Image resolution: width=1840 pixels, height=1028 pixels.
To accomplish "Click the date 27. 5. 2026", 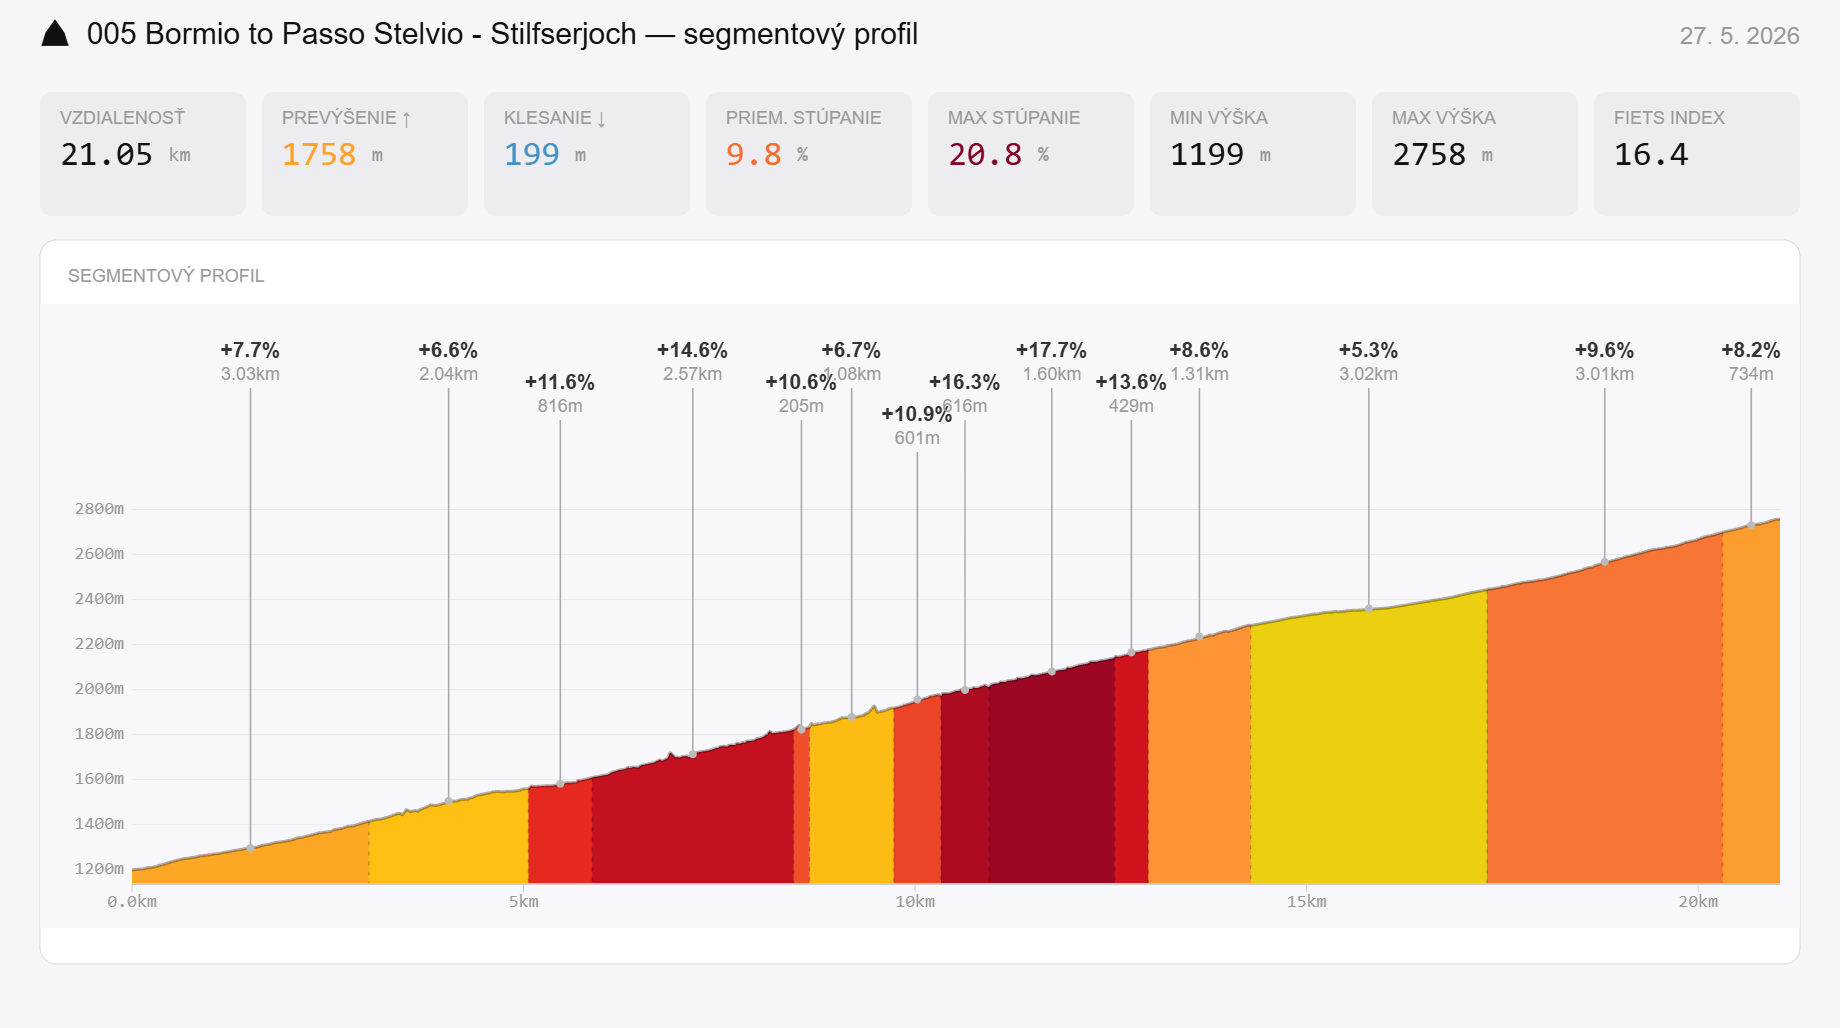I will [1739, 36].
